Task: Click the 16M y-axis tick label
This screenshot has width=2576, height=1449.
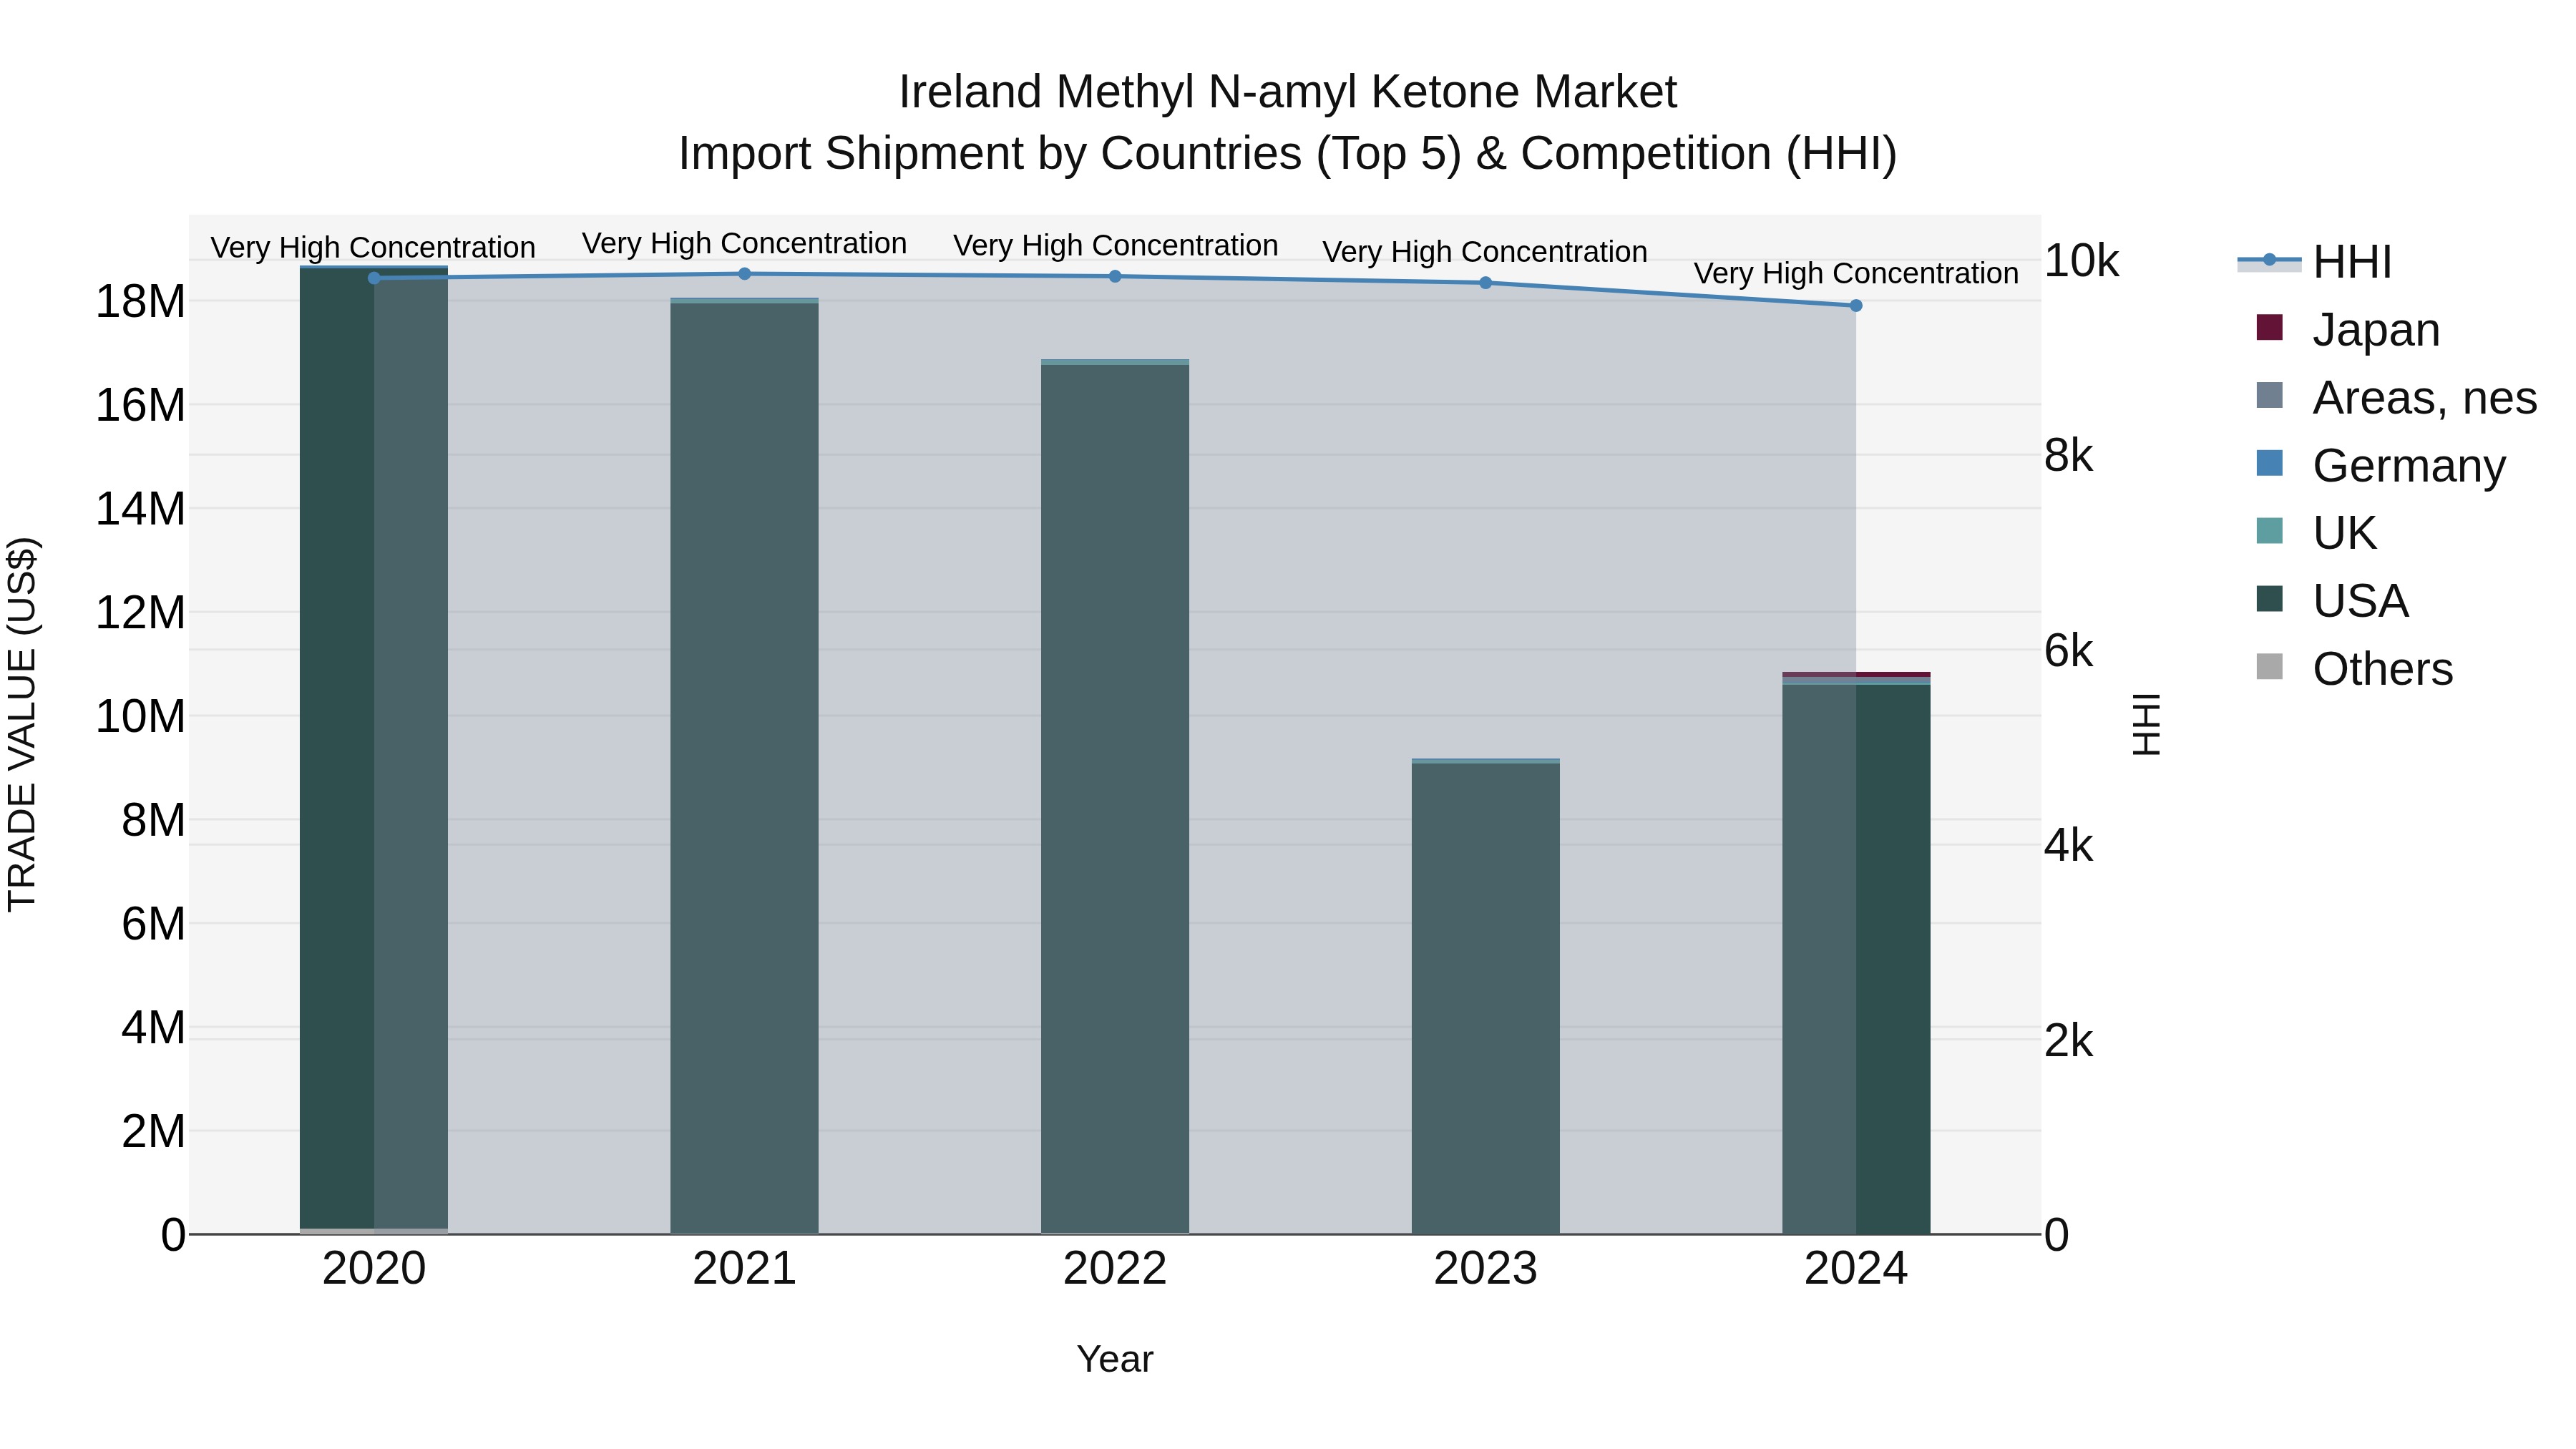Action: [x=140, y=405]
